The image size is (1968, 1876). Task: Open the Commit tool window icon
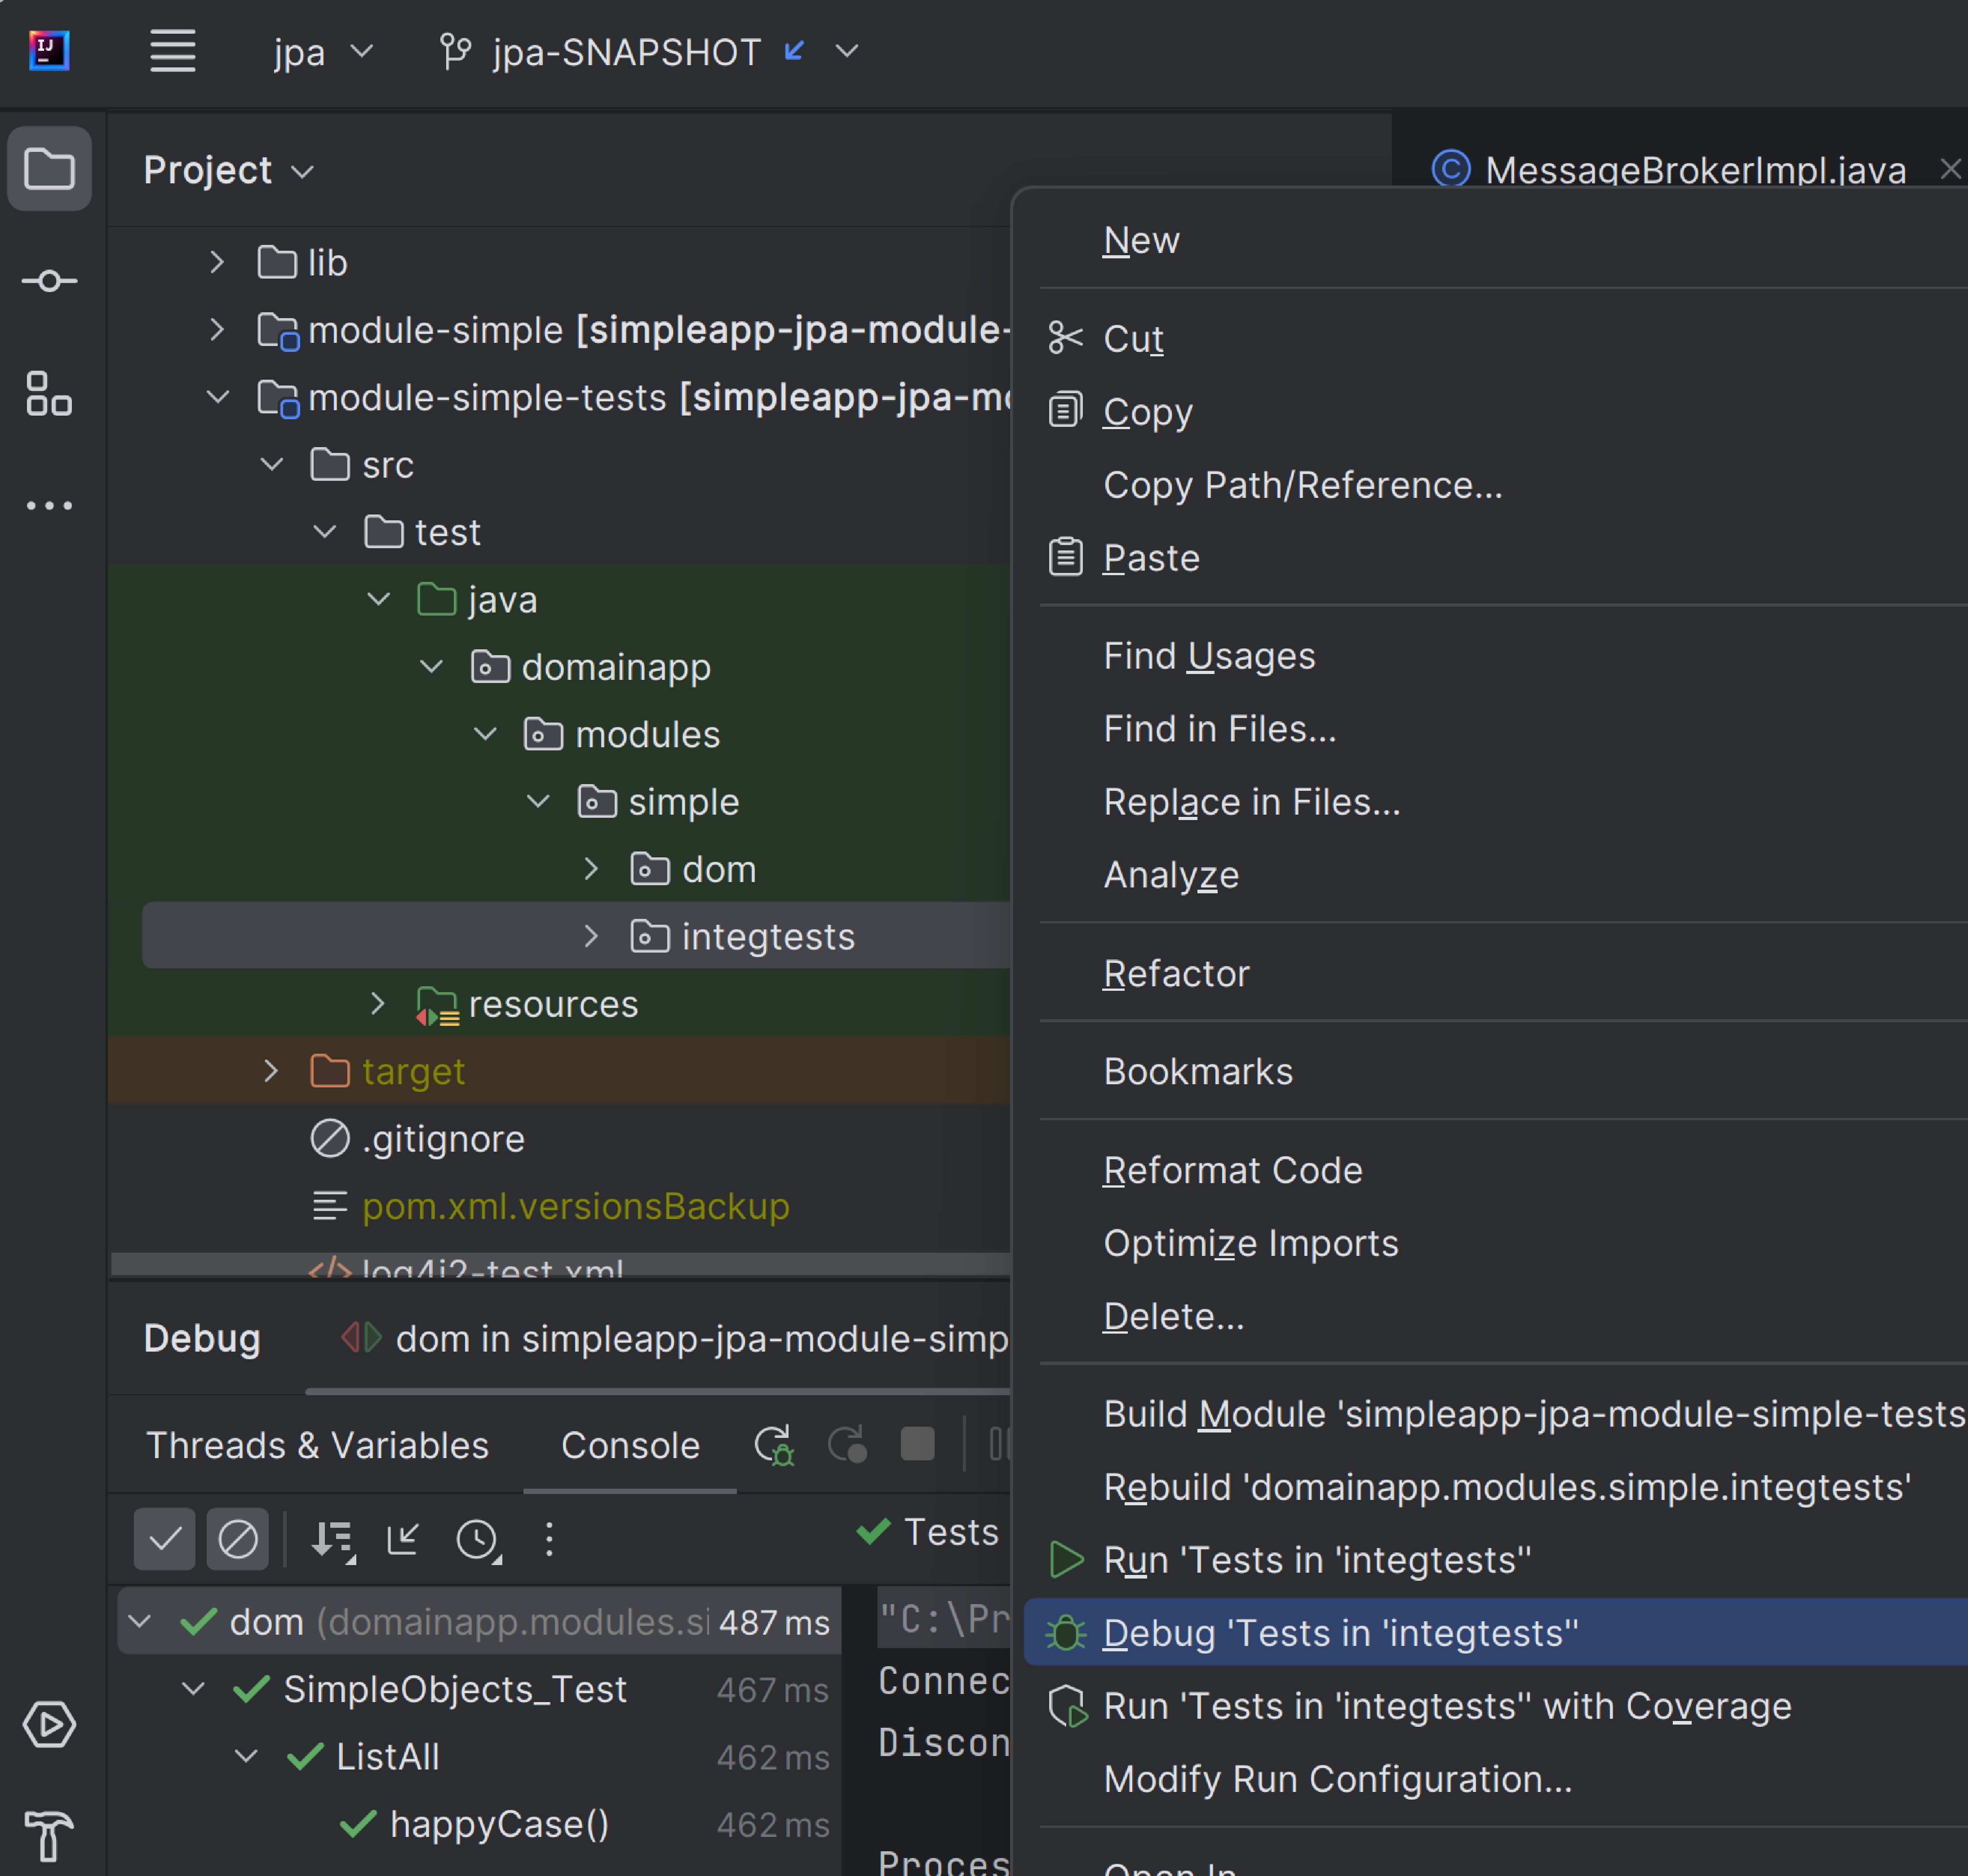49,281
